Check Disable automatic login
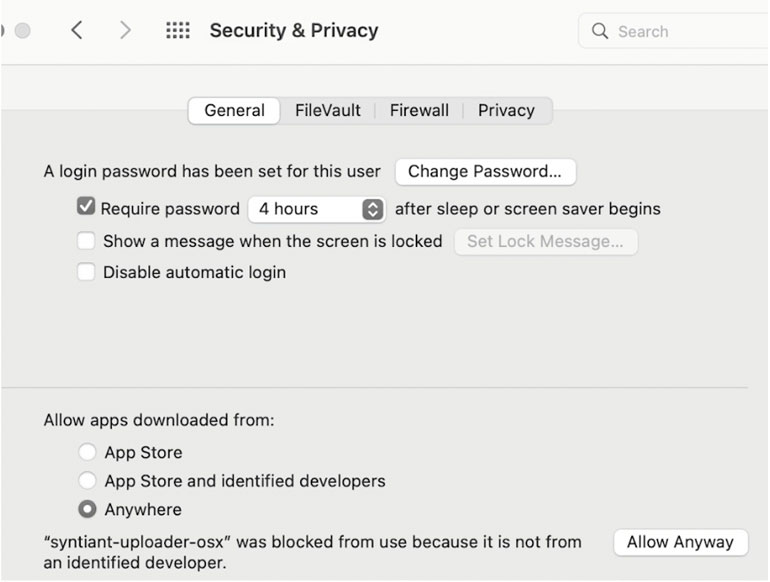Screen dimensions: 770x582 (x=86, y=272)
